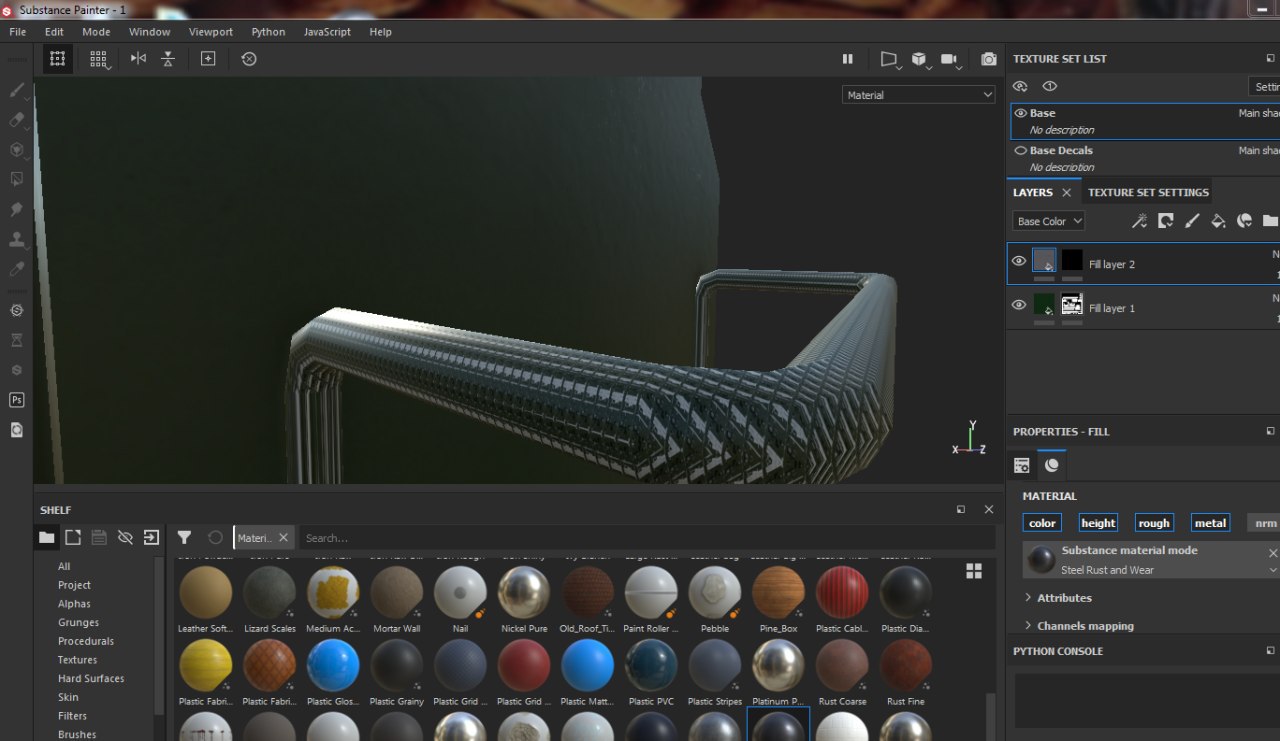This screenshot has width=1280, height=741.
Task: Select the Hard Surfaces shelf category
Action: click(x=91, y=678)
